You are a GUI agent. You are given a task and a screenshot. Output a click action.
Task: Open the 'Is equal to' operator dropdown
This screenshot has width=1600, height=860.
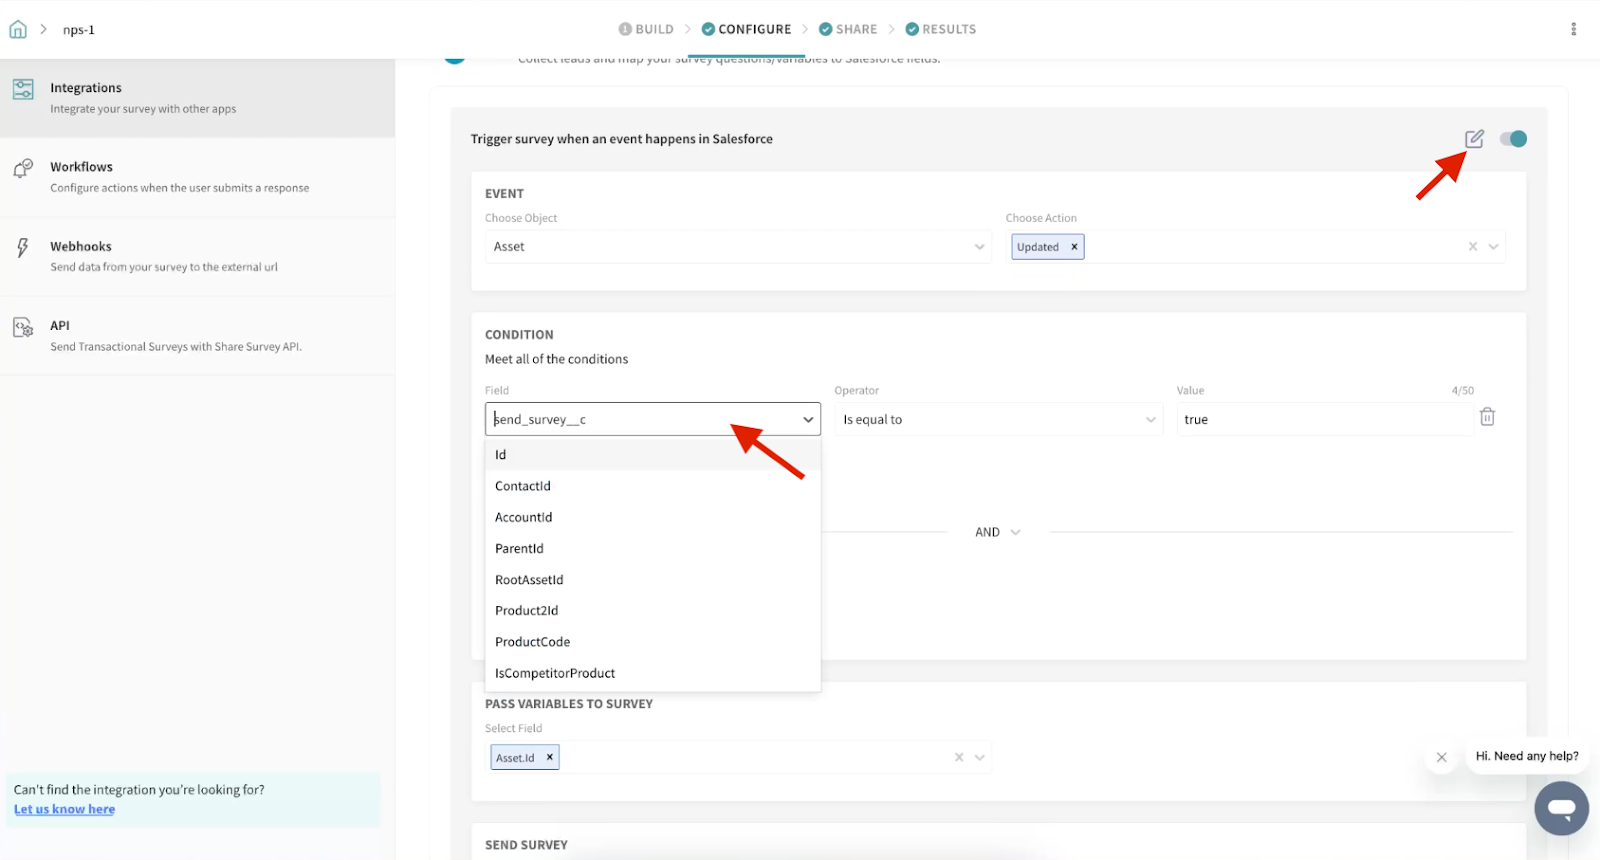pyautogui.click(x=998, y=420)
